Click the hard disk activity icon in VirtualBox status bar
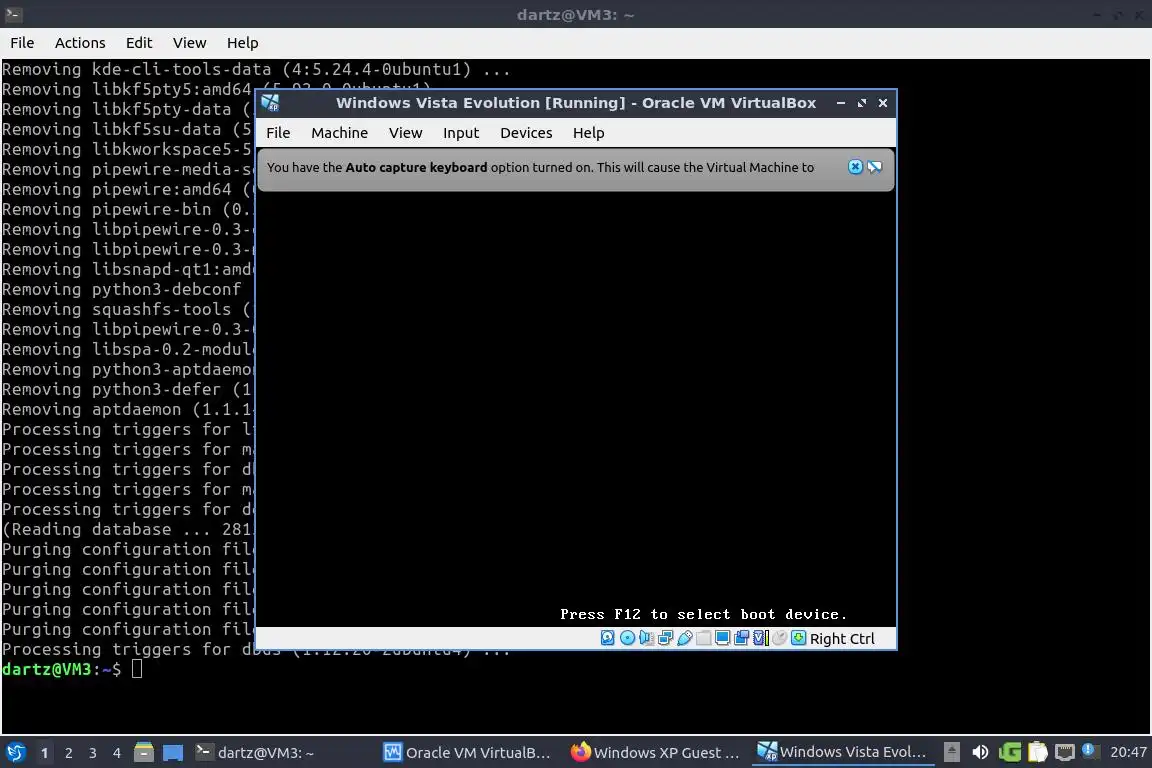1152x768 pixels. pyautogui.click(x=608, y=638)
